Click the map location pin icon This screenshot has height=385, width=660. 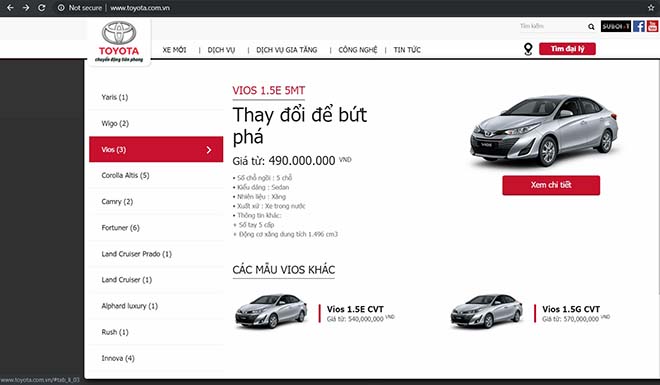pyautogui.click(x=528, y=49)
